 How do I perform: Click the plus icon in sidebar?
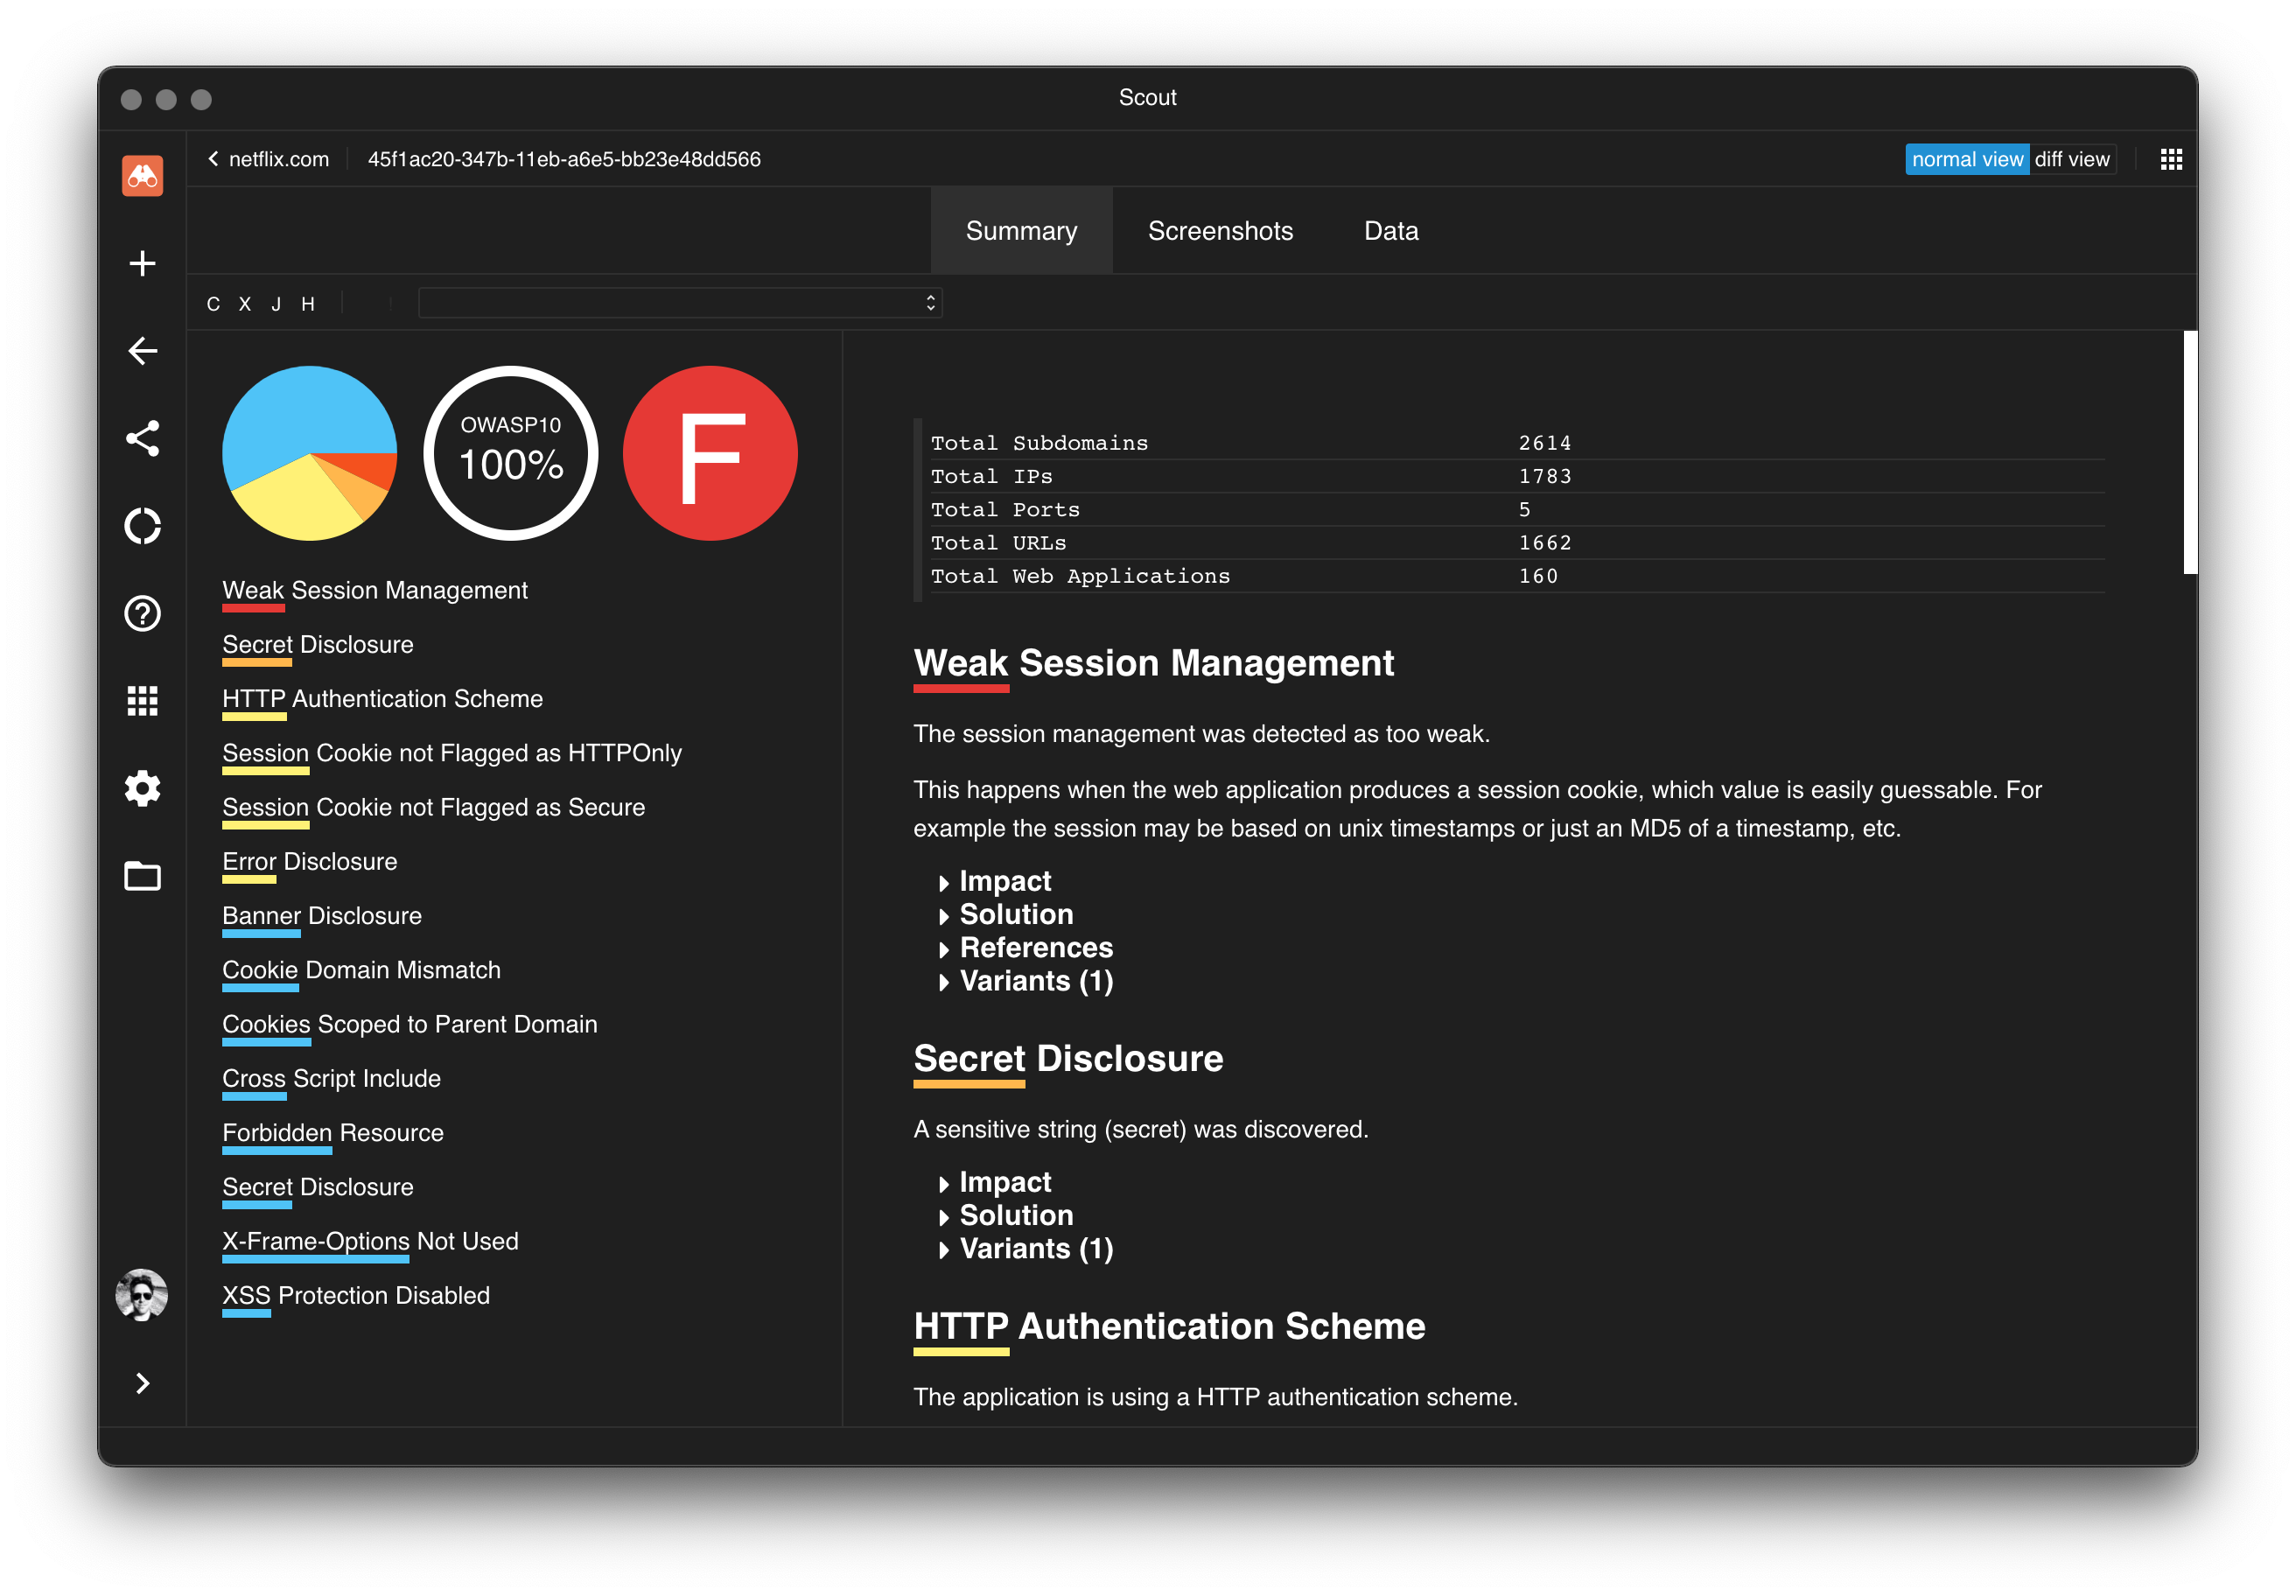[142, 263]
